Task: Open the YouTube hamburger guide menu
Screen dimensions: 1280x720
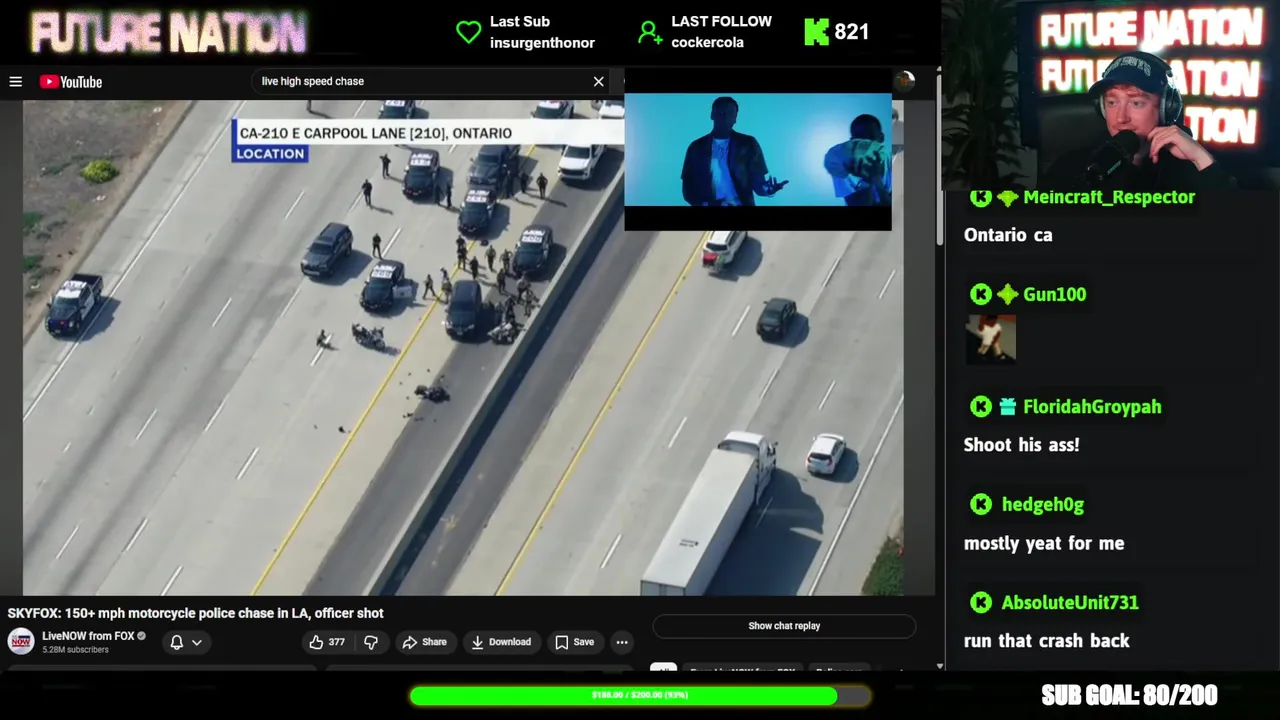Action: 16,82
